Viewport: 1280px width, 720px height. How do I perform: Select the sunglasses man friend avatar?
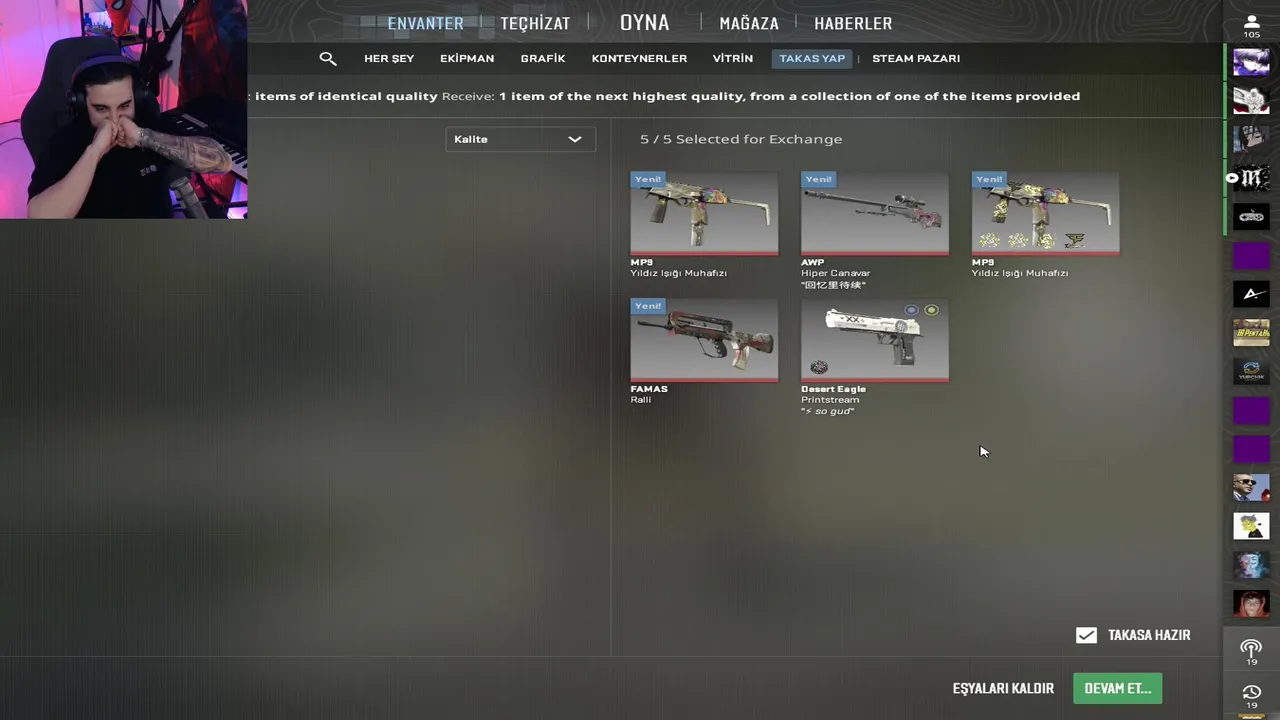1251,487
